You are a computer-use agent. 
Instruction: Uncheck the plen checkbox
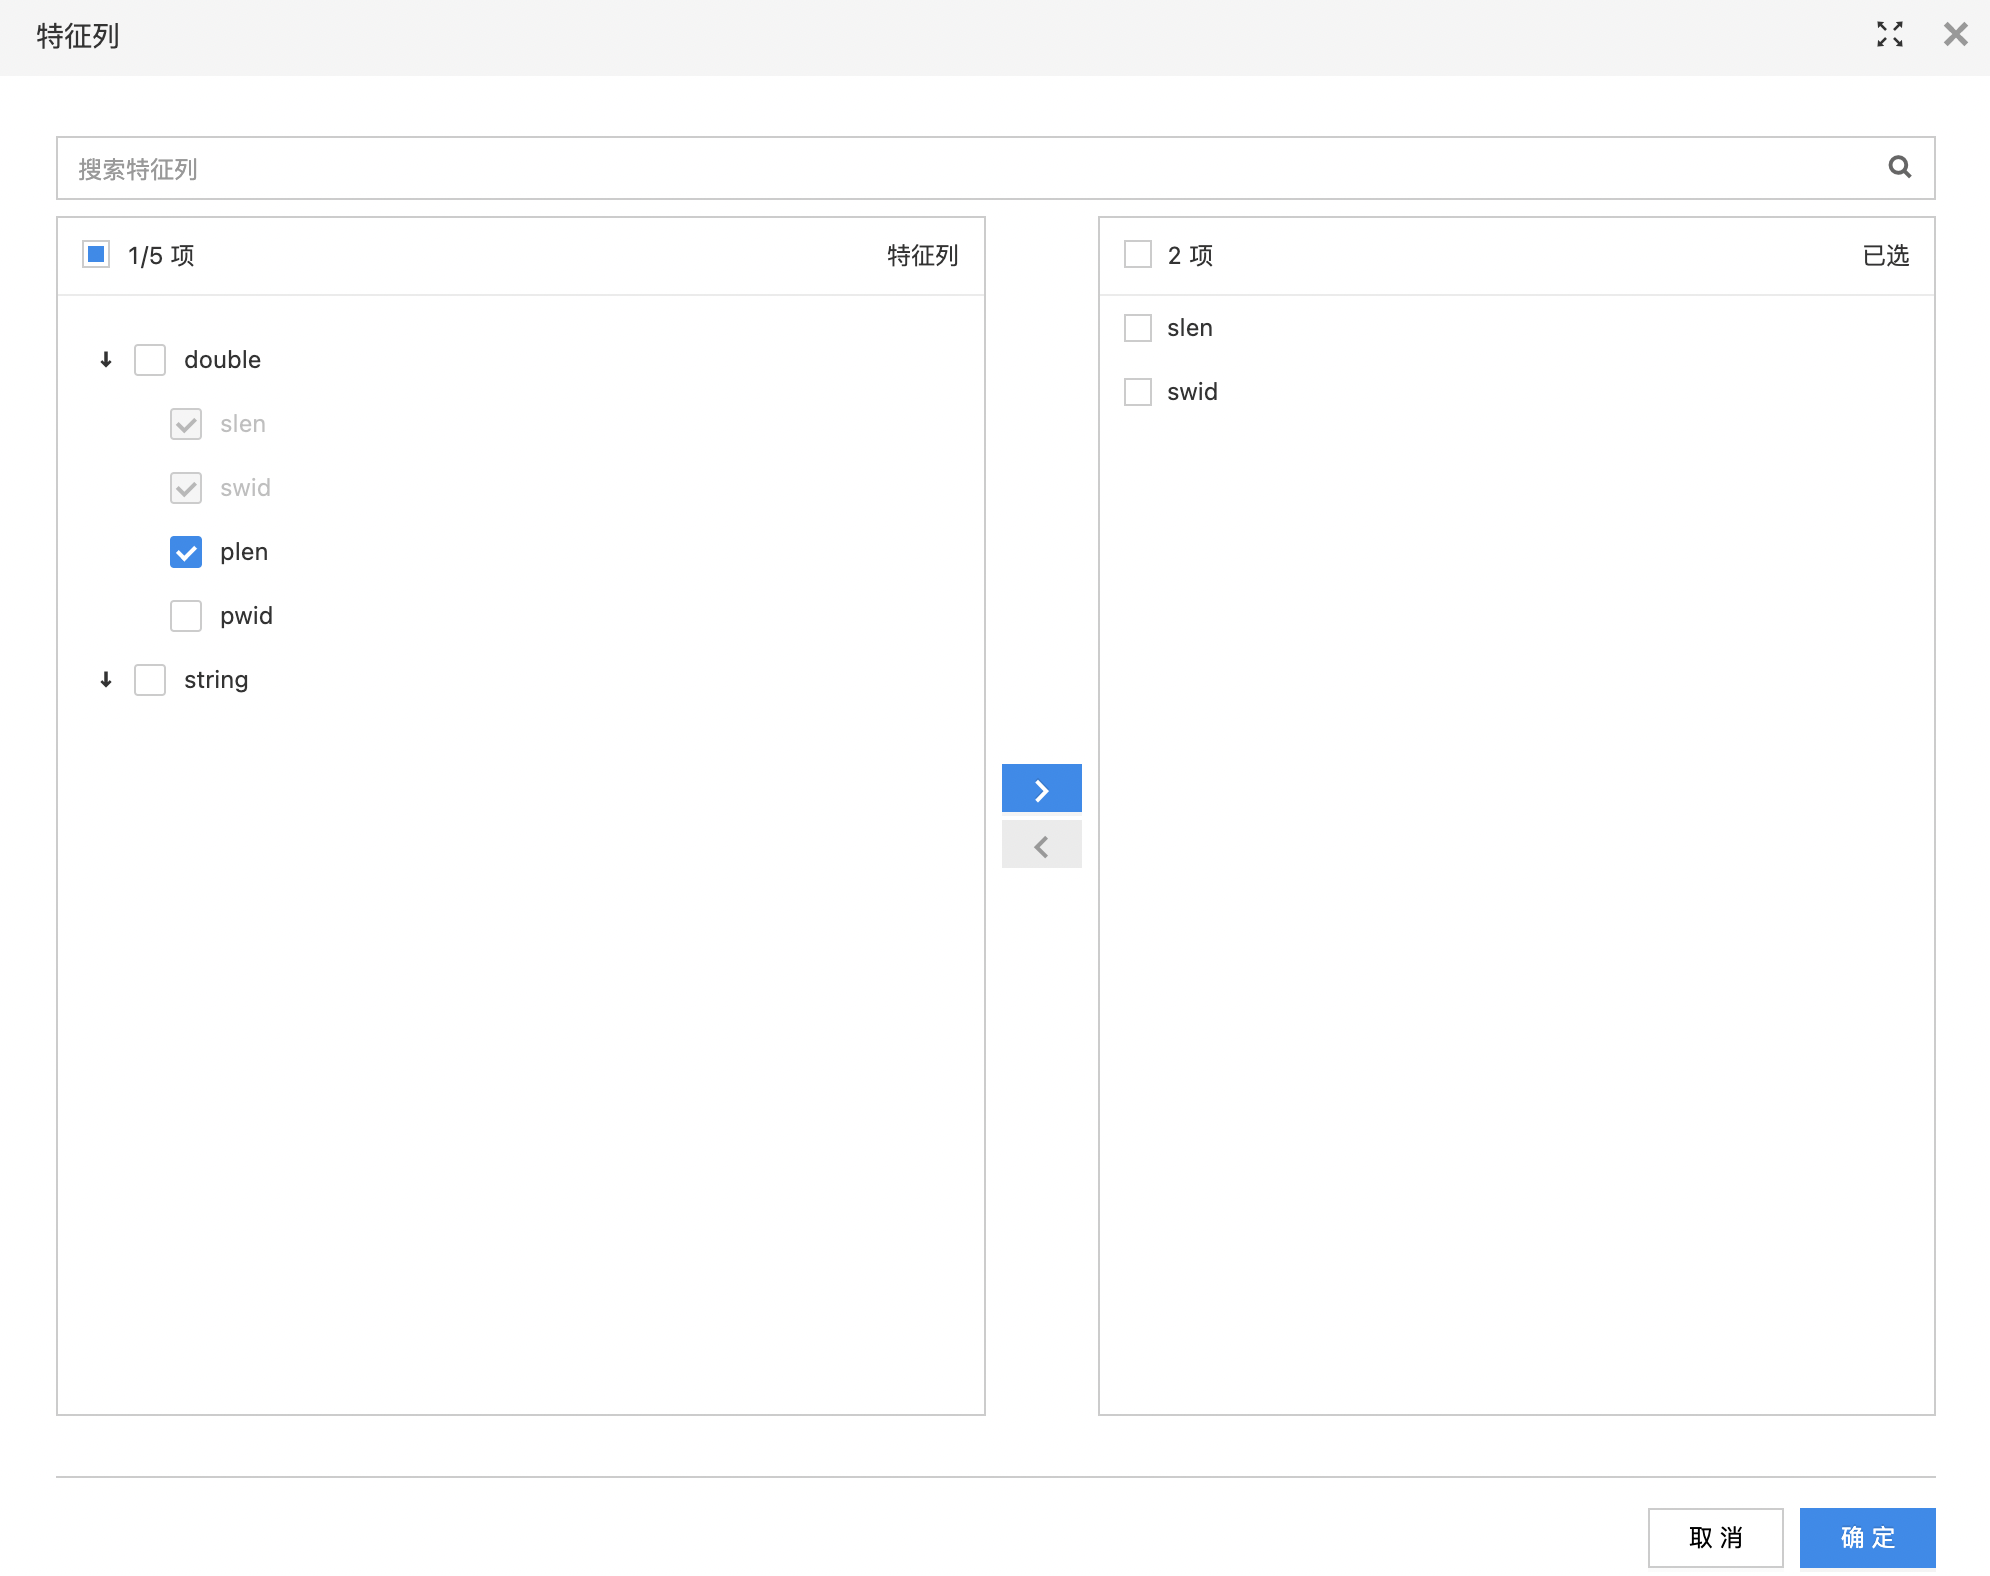point(186,552)
